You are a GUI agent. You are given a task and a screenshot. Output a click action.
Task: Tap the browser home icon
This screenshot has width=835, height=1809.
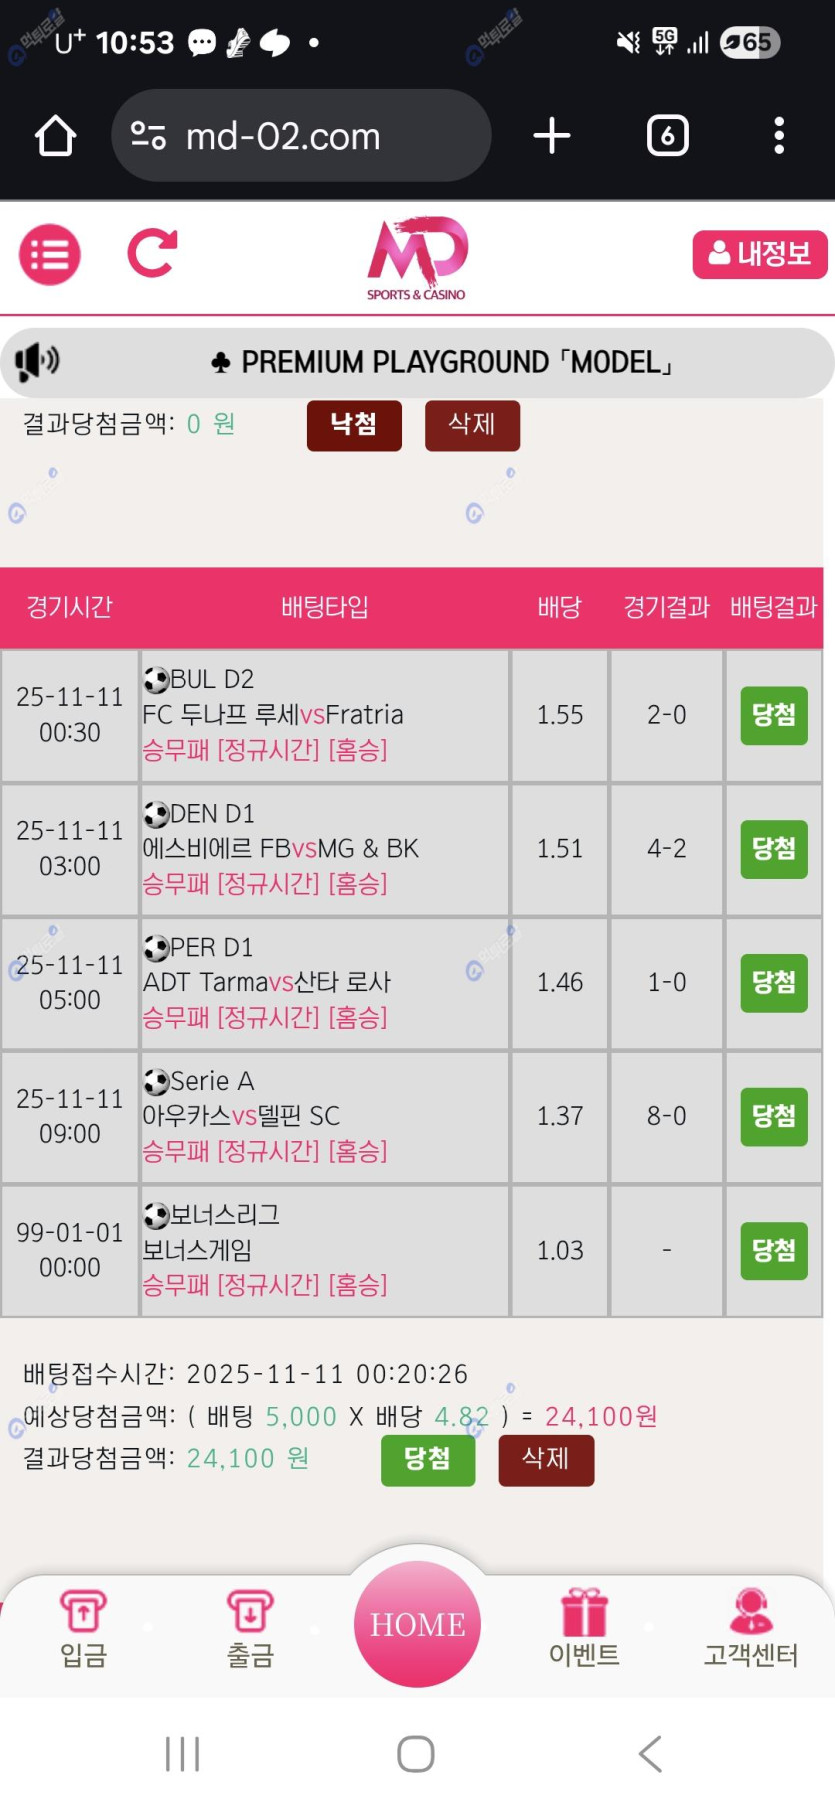[x=55, y=136]
